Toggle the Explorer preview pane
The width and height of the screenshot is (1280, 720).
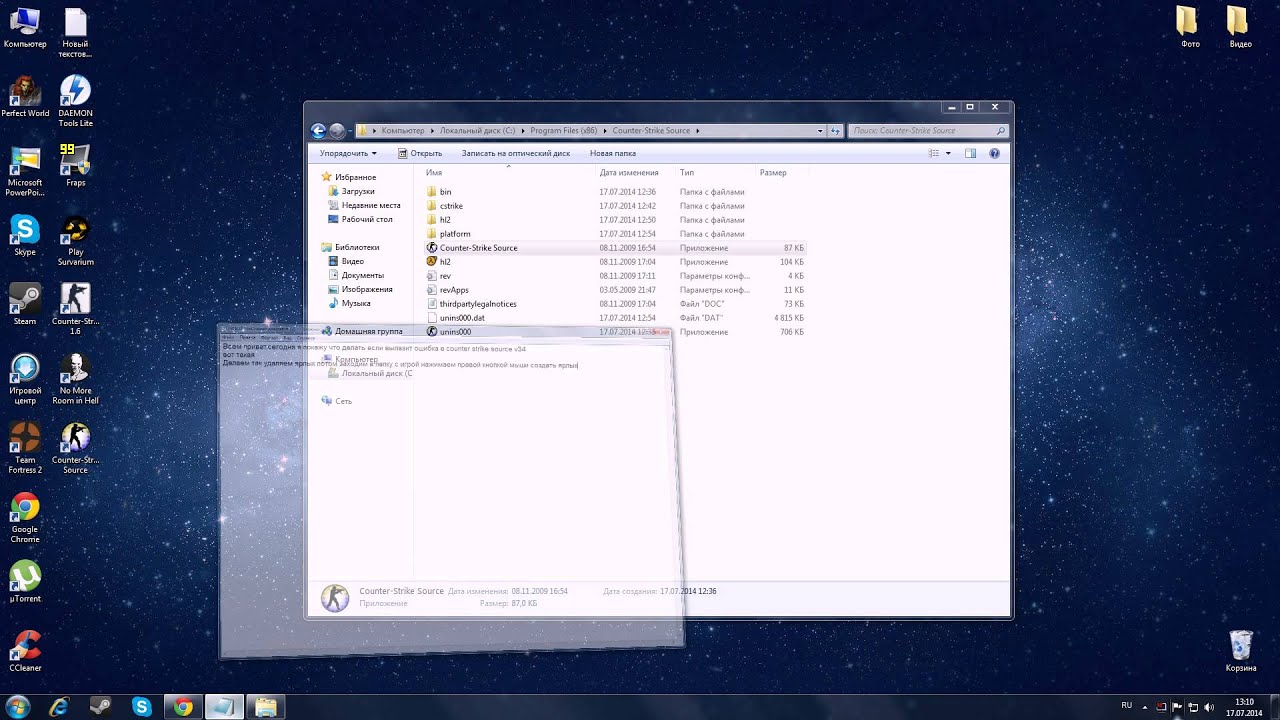coord(970,153)
